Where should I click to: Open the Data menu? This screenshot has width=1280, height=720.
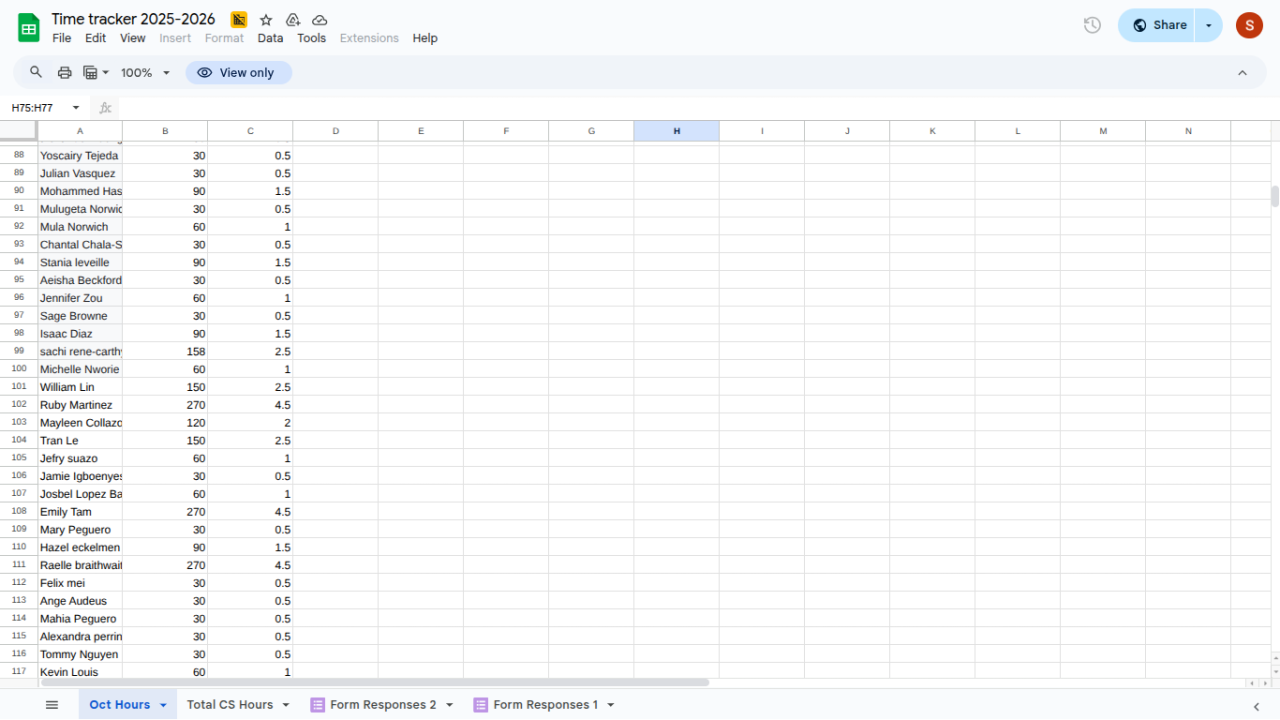pos(270,38)
